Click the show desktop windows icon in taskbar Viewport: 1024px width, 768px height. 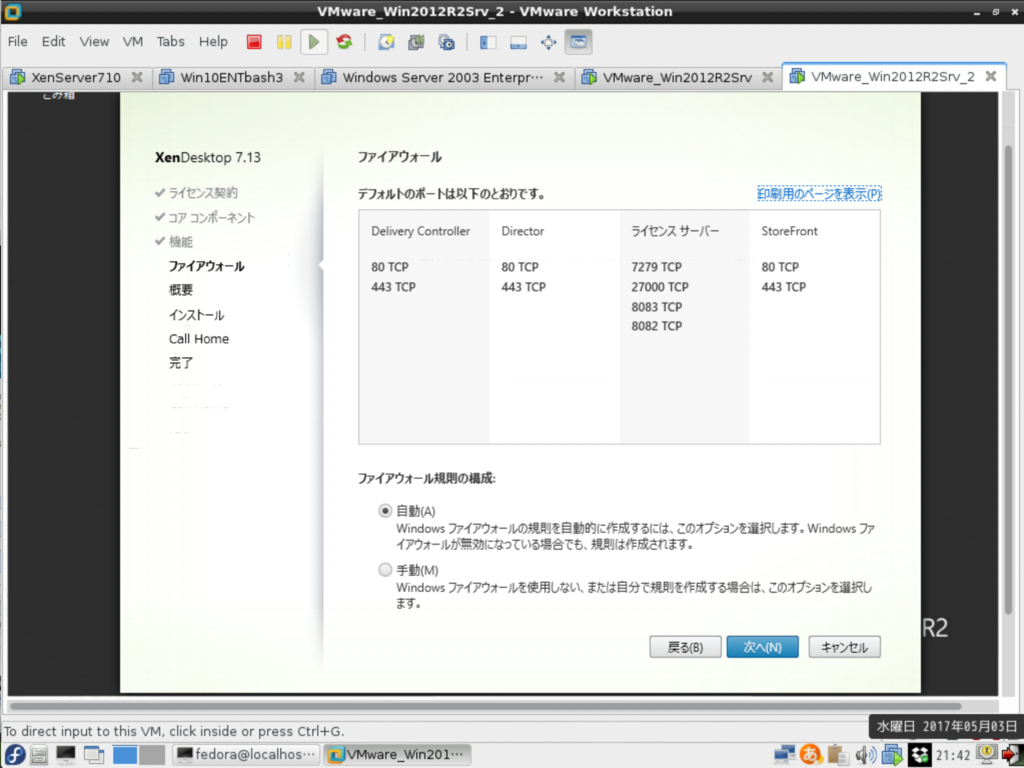click(x=93, y=755)
